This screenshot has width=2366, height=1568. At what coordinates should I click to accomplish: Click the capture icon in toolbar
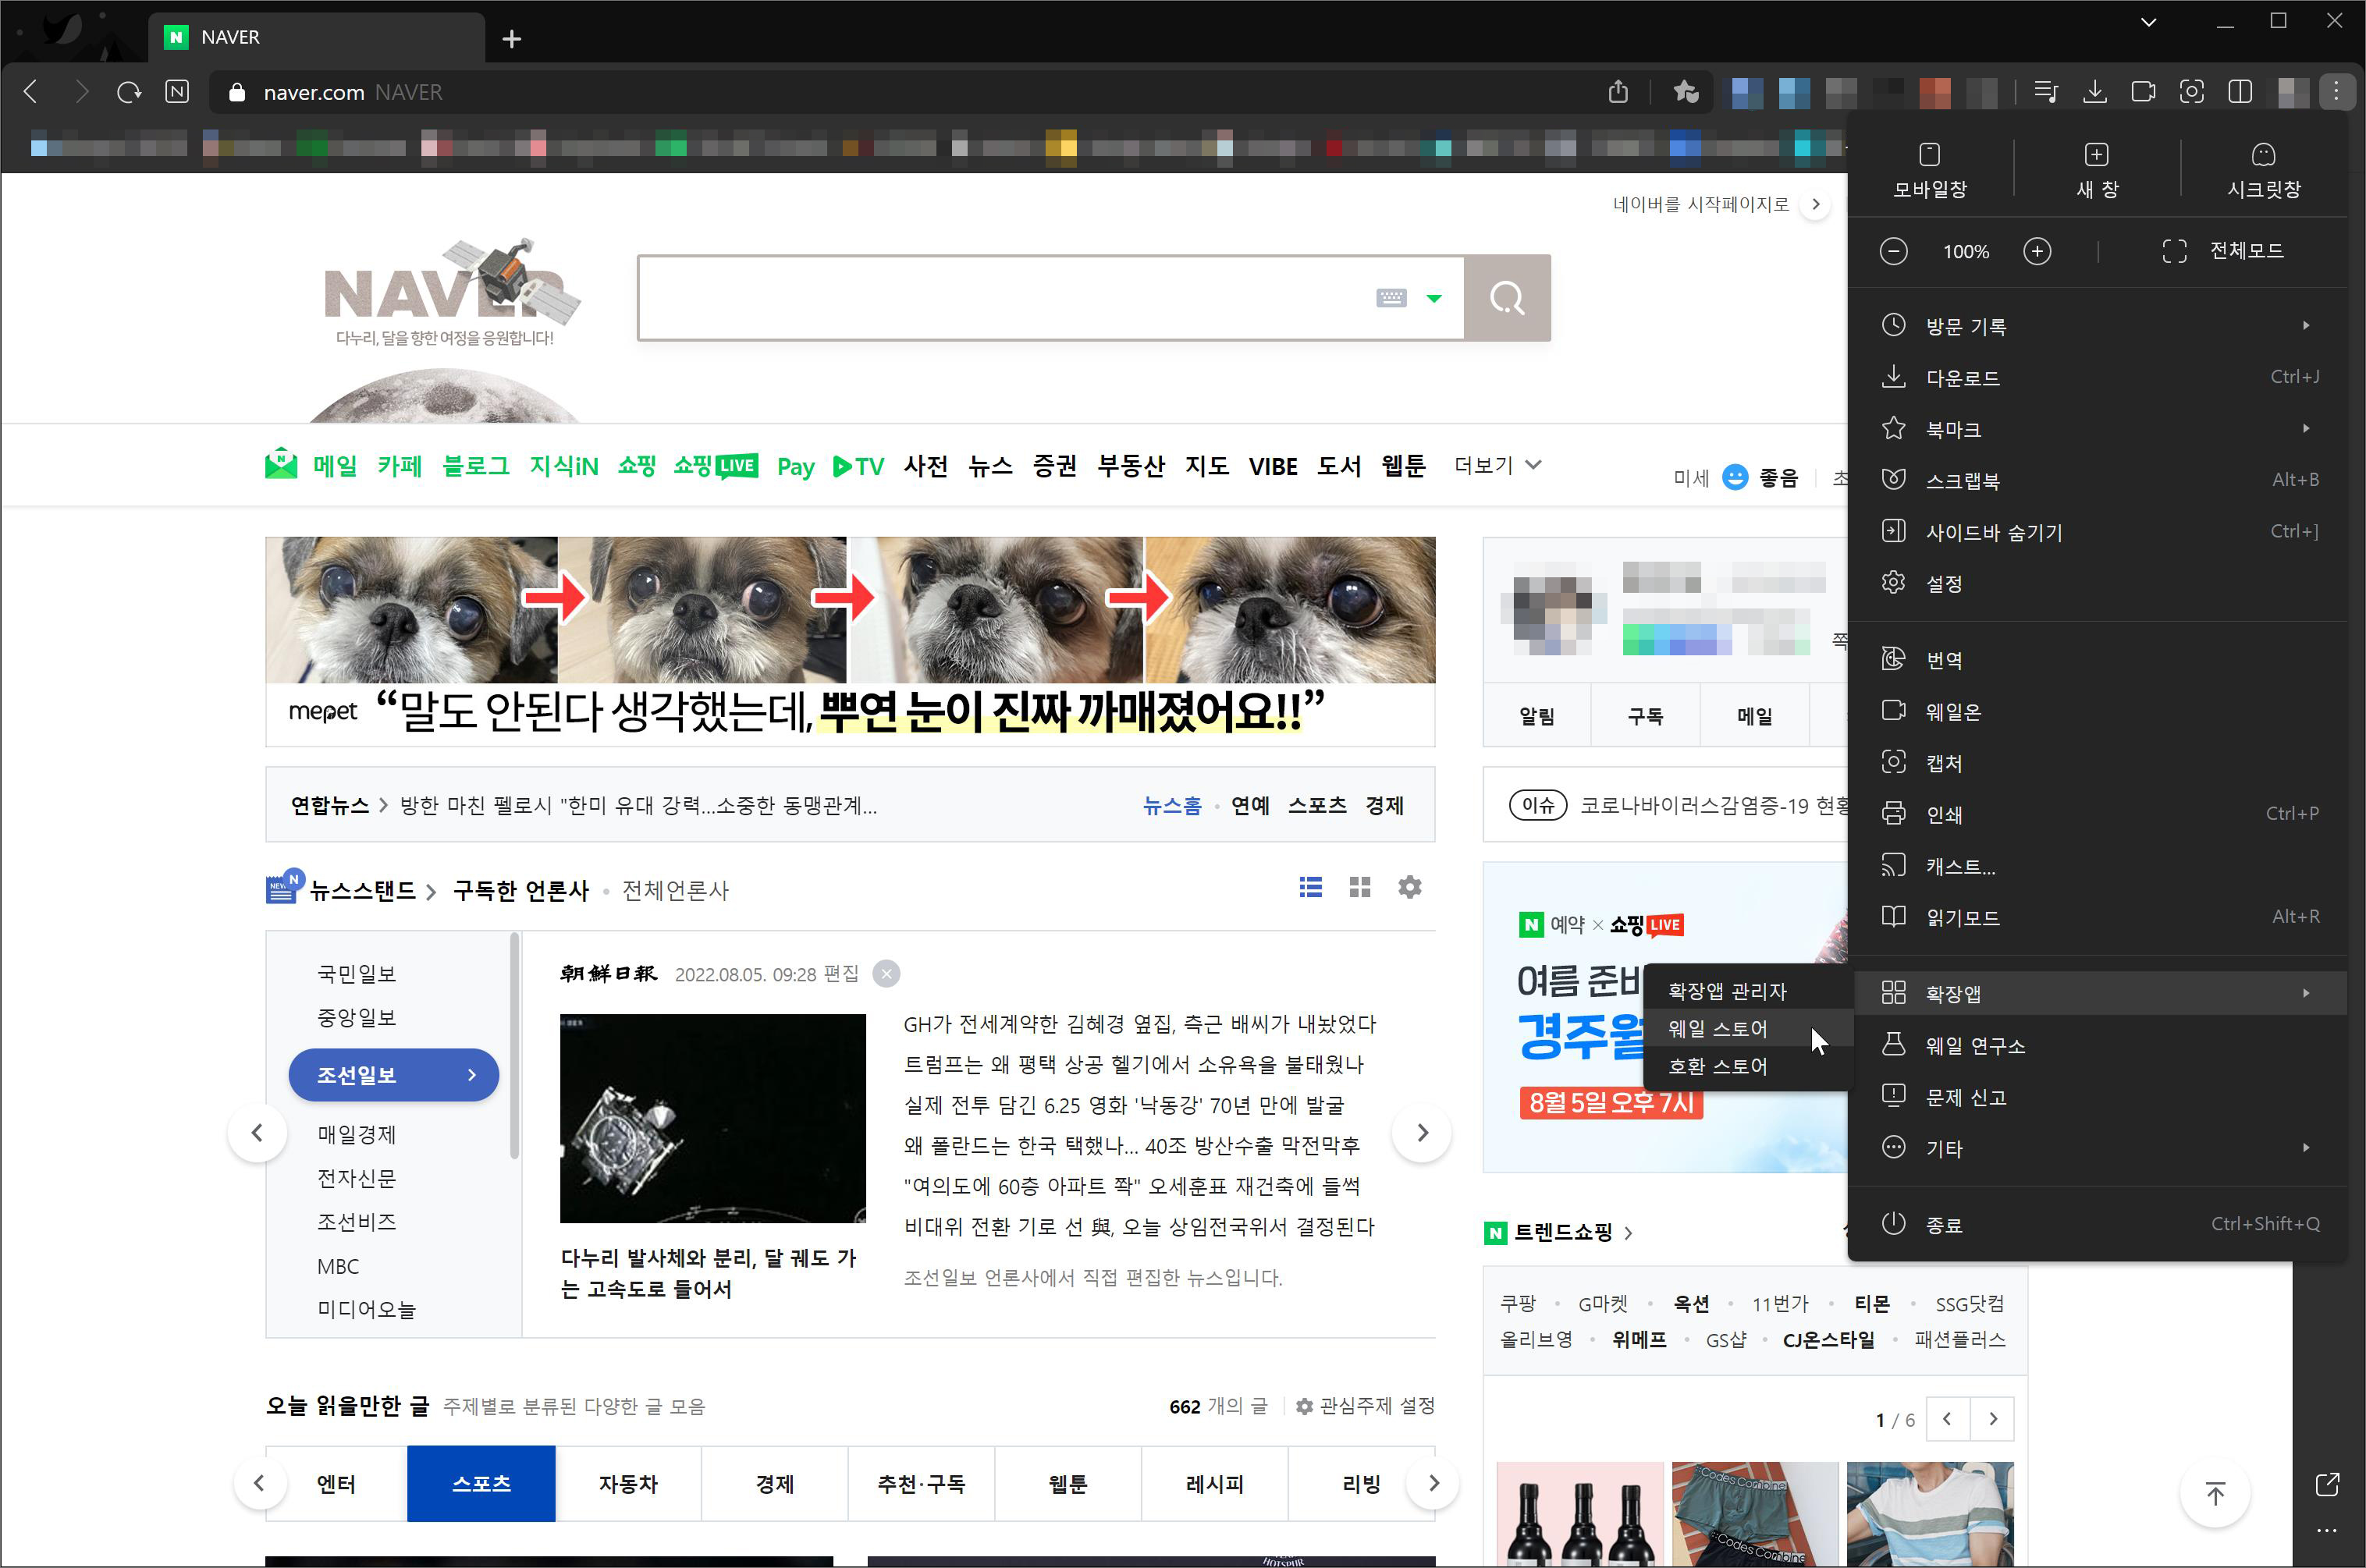2191,92
